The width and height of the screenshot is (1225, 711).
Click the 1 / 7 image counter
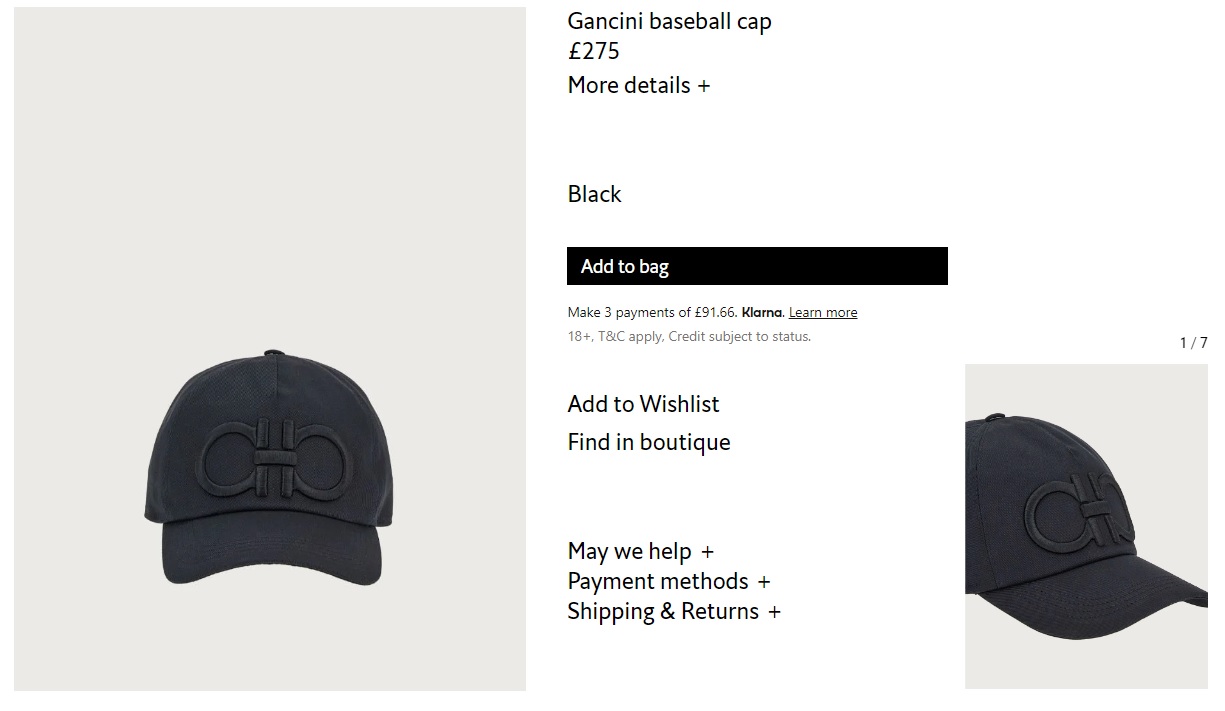[1193, 343]
